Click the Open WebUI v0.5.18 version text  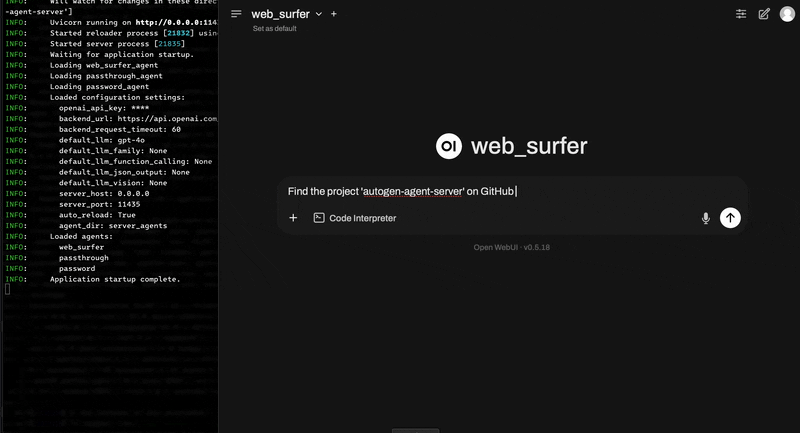tap(512, 247)
